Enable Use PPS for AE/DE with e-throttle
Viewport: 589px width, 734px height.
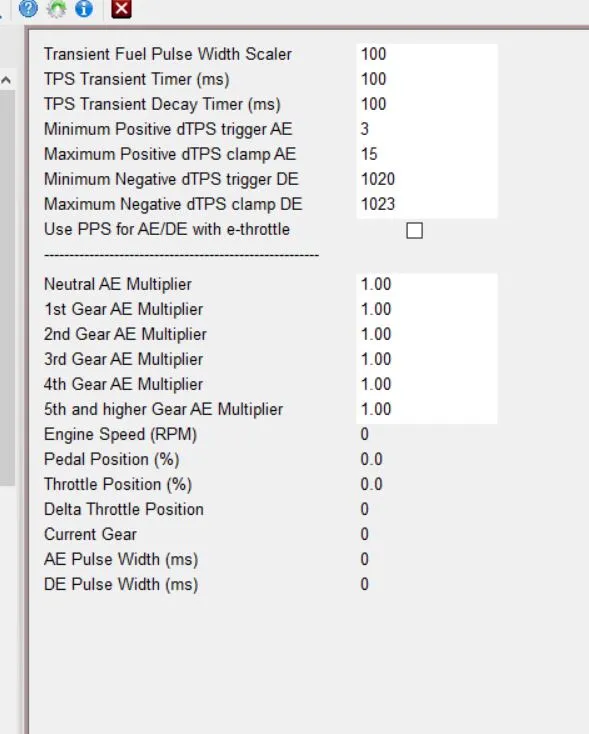pyautogui.click(x=414, y=230)
